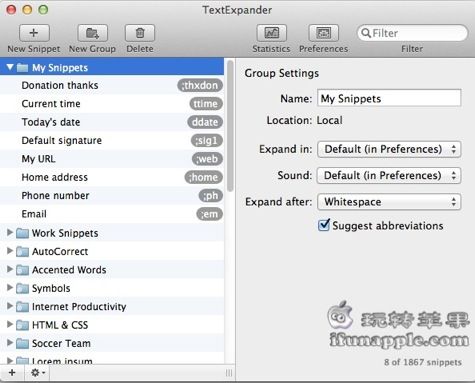Viewport: 475px width, 383px height.
Task: Click the Filter magnifying glass icon
Action: point(366,33)
